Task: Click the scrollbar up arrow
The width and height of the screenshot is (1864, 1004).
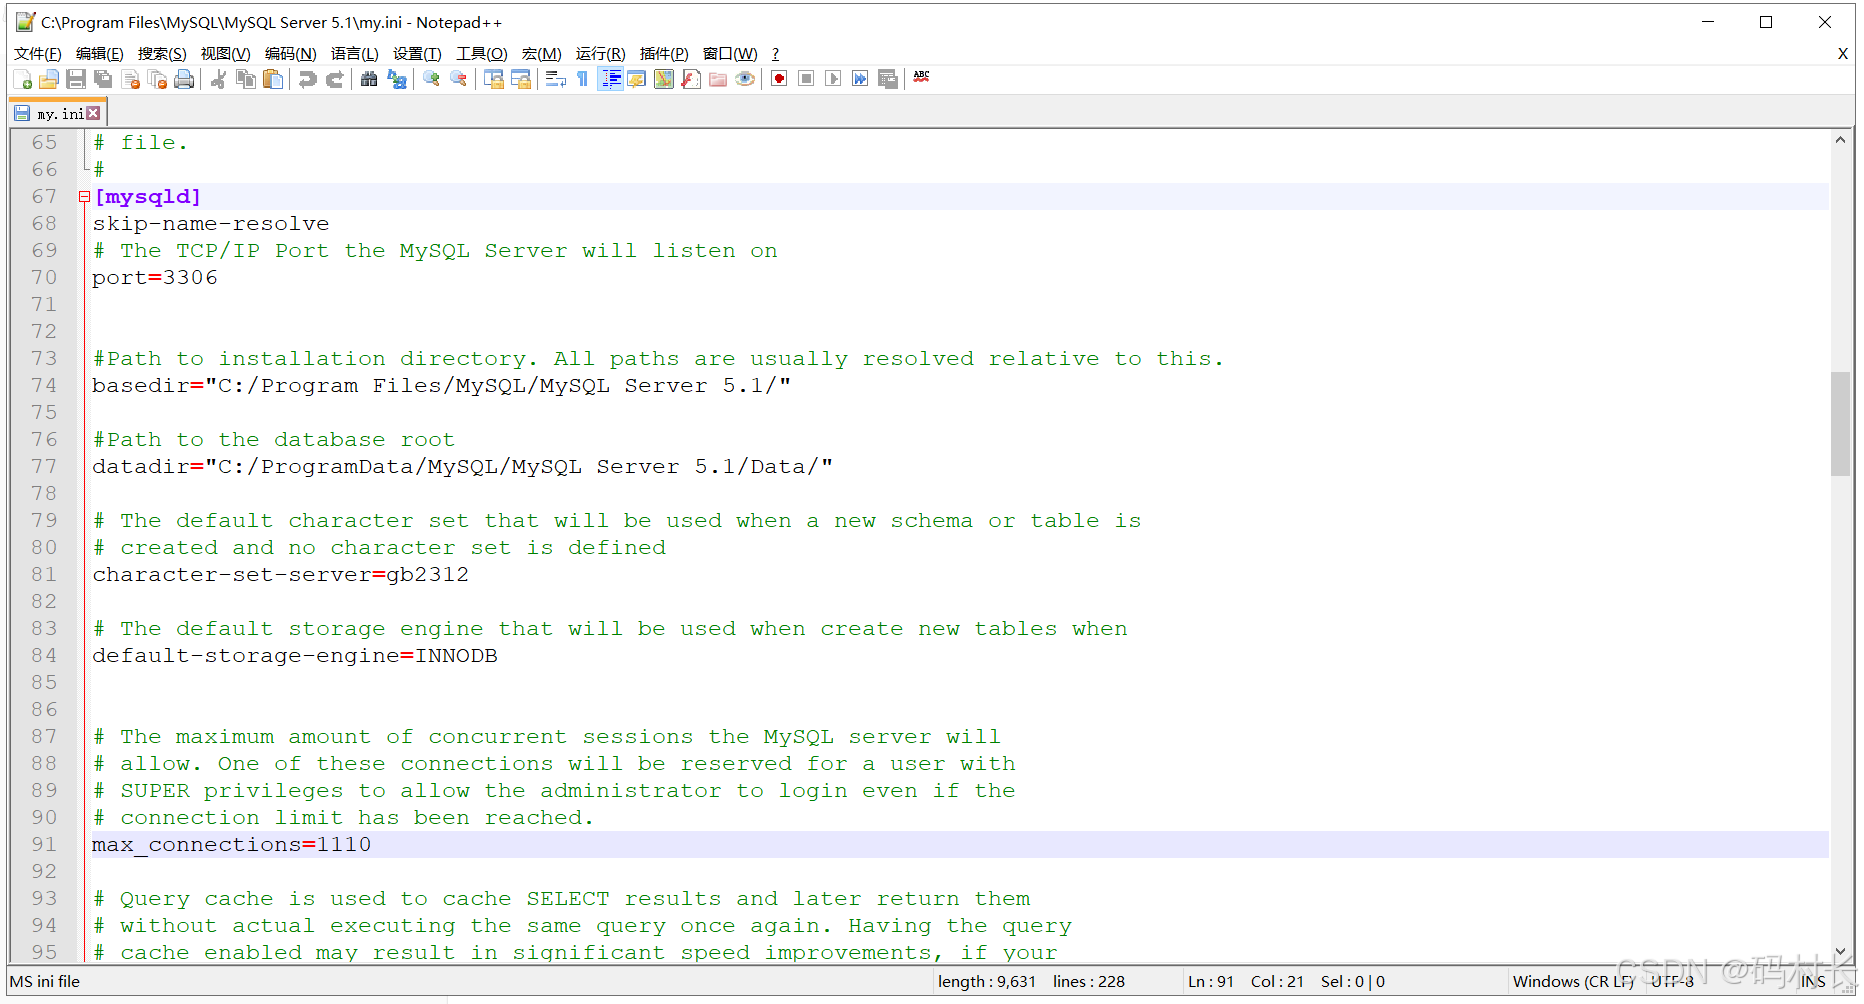Action: click(x=1840, y=141)
